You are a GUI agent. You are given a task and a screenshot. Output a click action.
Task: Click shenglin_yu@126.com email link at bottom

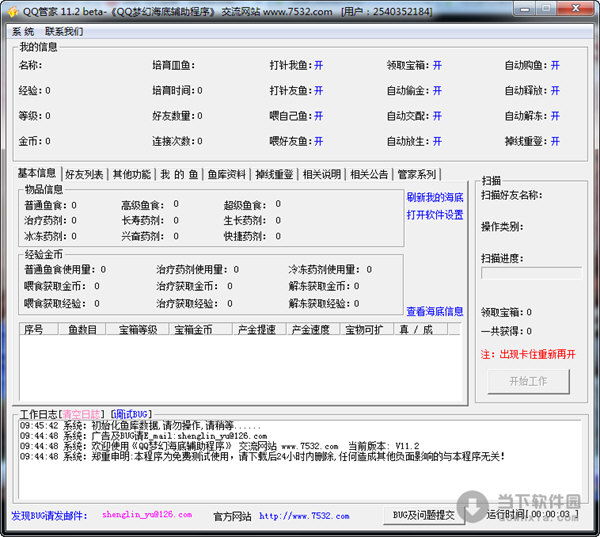[x=147, y=515]
